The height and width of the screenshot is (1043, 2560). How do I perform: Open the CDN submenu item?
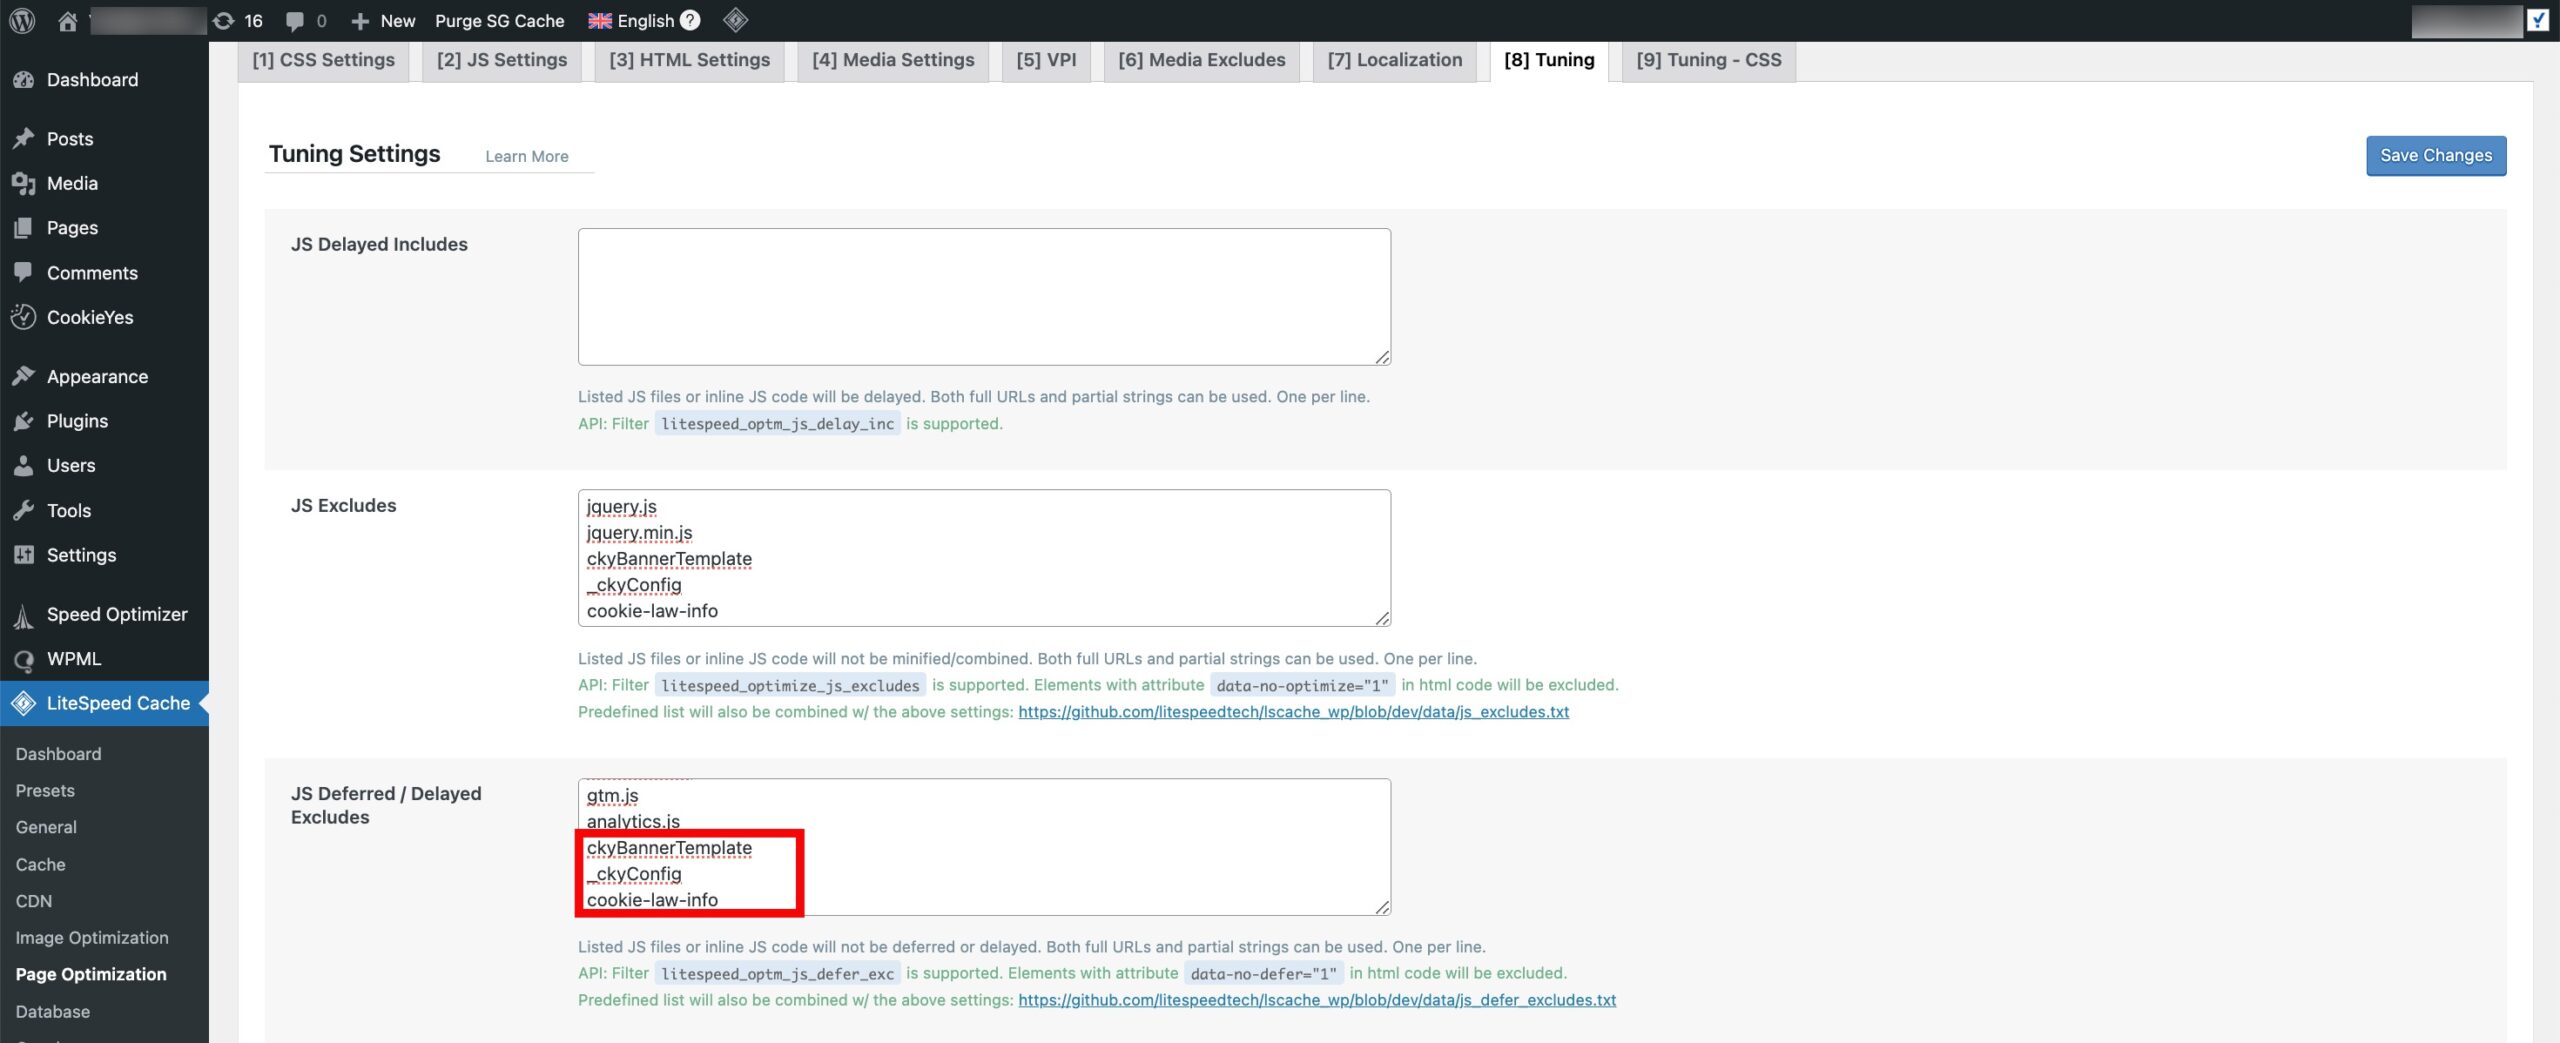point(33,901)
